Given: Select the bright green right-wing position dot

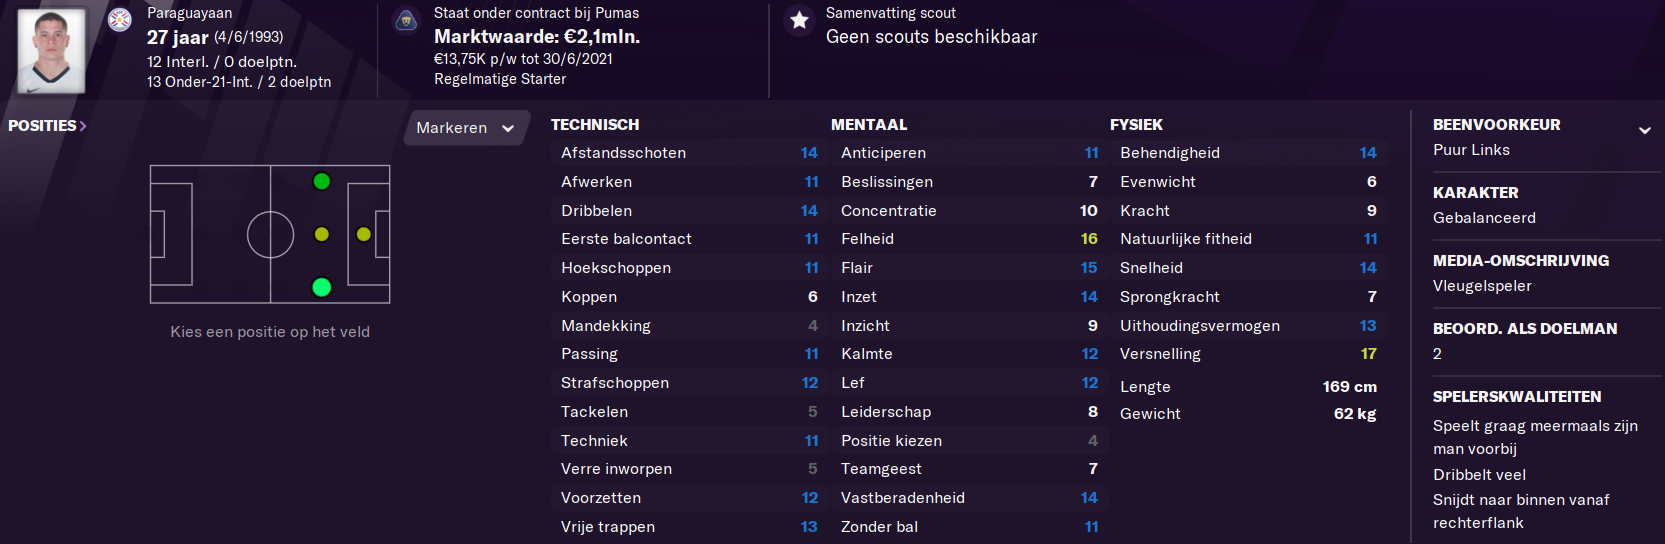Looking at the screenshot, I should 322,288.
